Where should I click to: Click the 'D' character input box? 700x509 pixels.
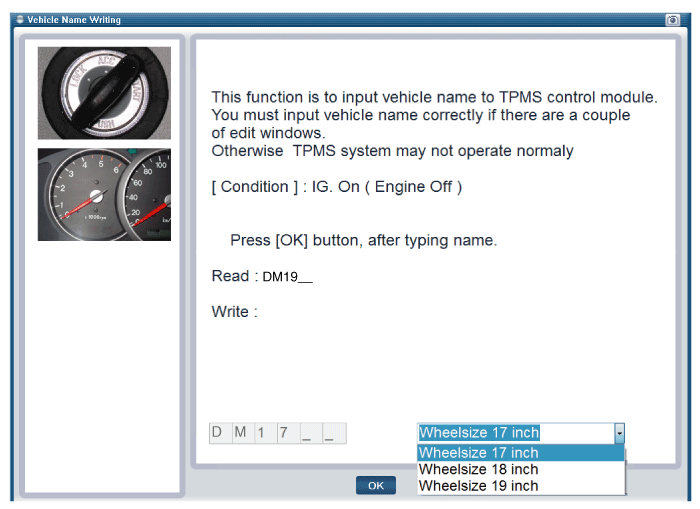tap(218, 433)
